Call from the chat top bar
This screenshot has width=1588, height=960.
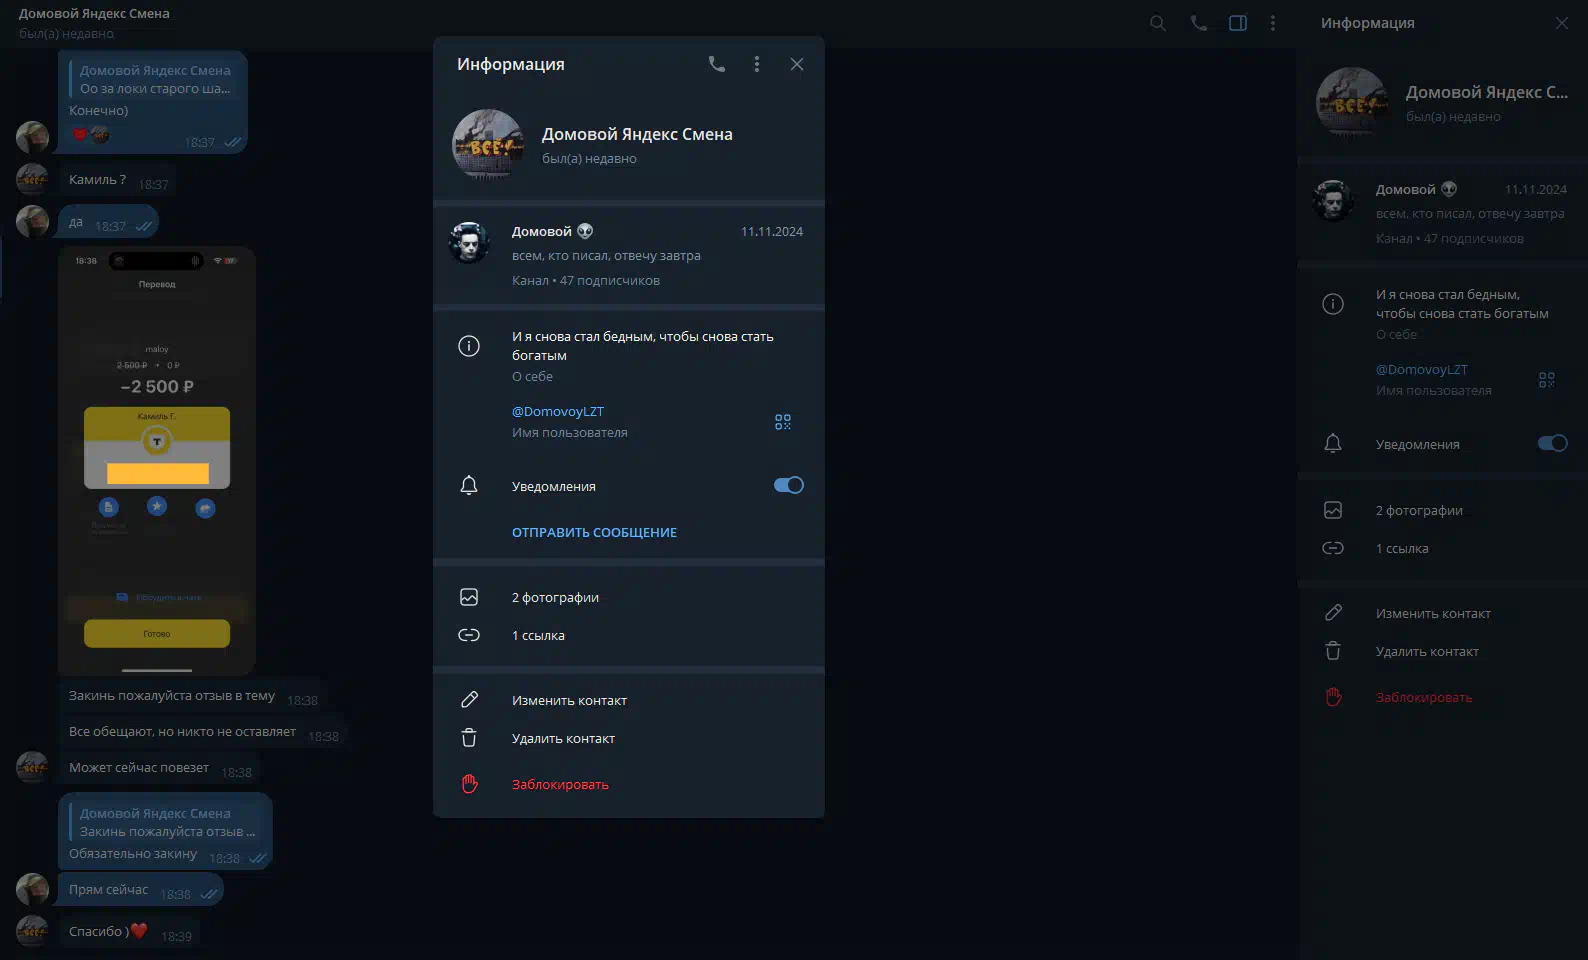click(1199, 23)
